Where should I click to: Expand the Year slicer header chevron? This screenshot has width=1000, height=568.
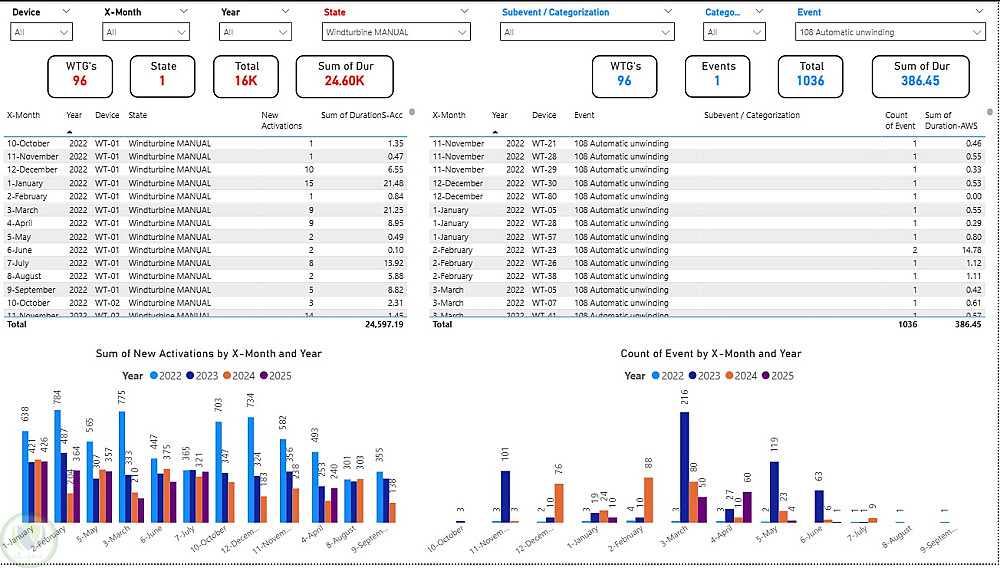(x=285, y=11)
